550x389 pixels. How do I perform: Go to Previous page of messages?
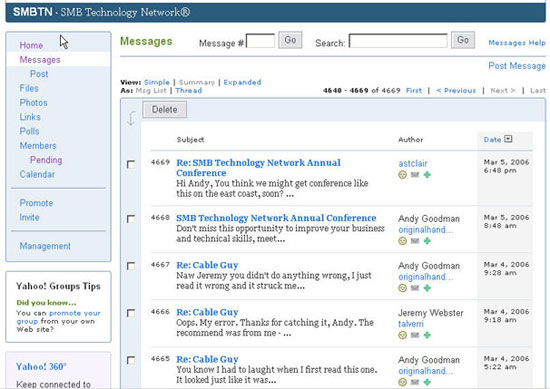pos(456,90)
